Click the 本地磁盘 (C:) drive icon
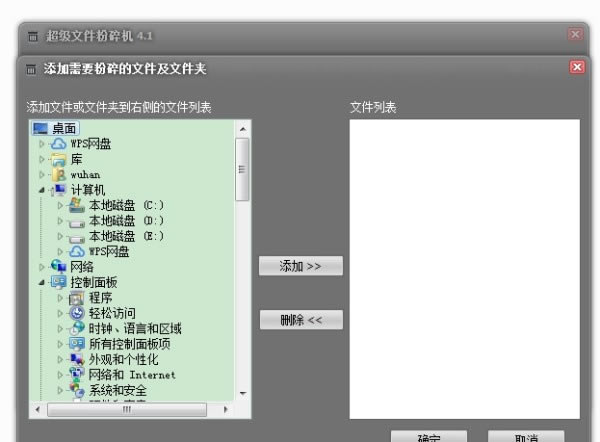Viewport: 600px width, 442px height. click(x=77, y=206)
